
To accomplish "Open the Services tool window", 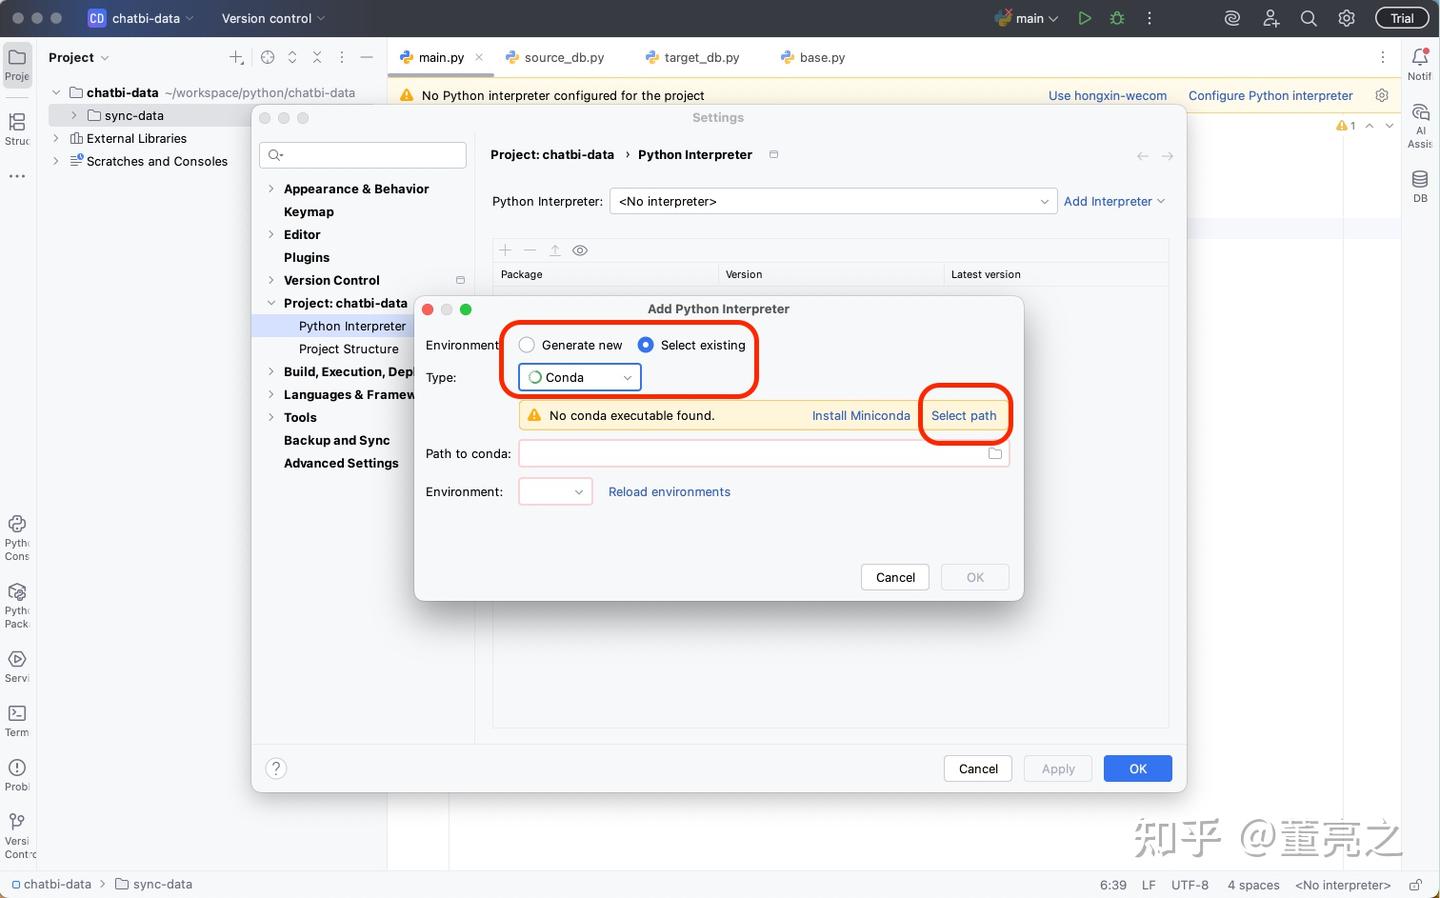I will (17, 666).
